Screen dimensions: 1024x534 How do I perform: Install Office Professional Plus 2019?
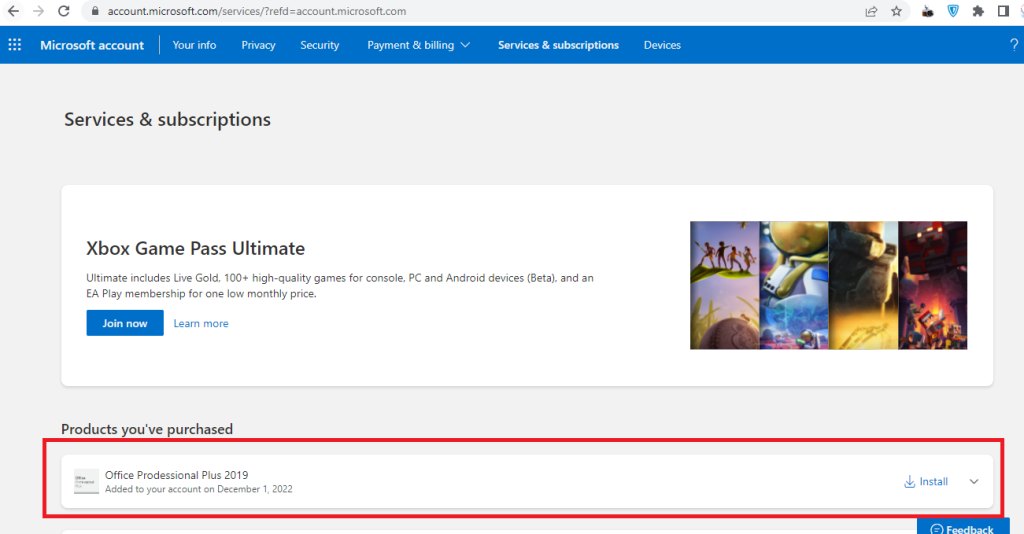point(926,482)
